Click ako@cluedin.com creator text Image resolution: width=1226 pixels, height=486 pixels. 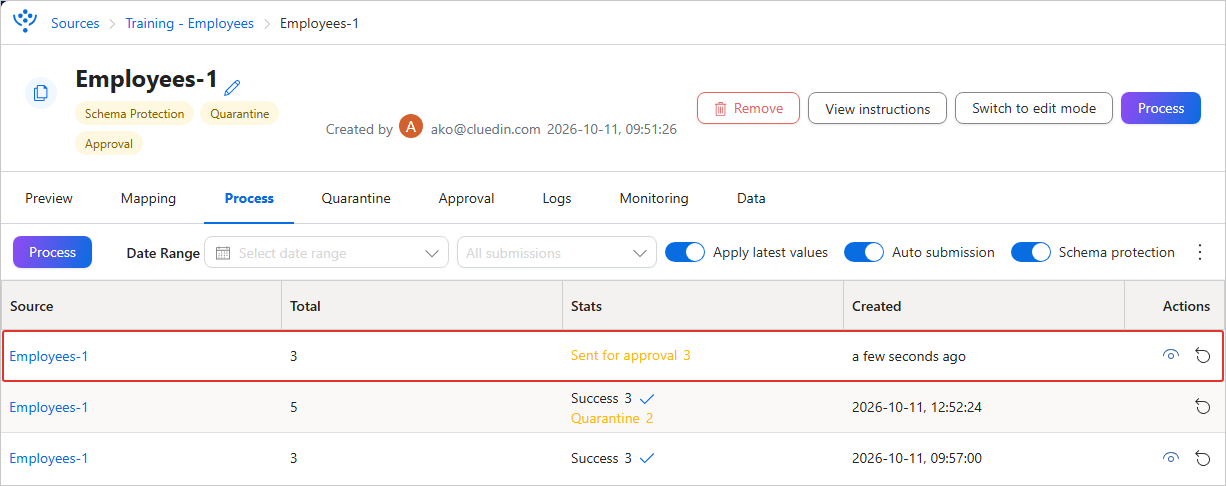[486, 129]
